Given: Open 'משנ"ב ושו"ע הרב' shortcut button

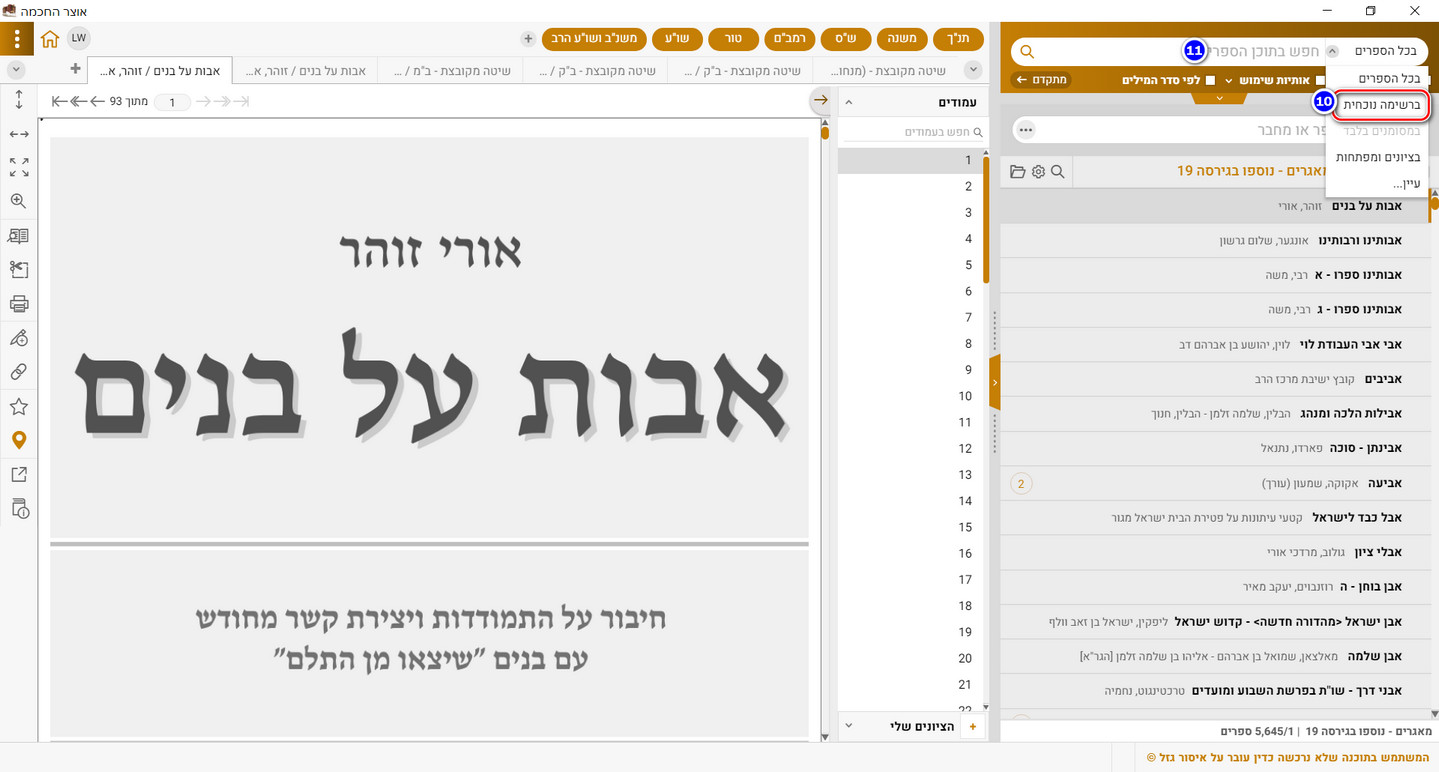Looking at the screenshot, I should 594,39.
